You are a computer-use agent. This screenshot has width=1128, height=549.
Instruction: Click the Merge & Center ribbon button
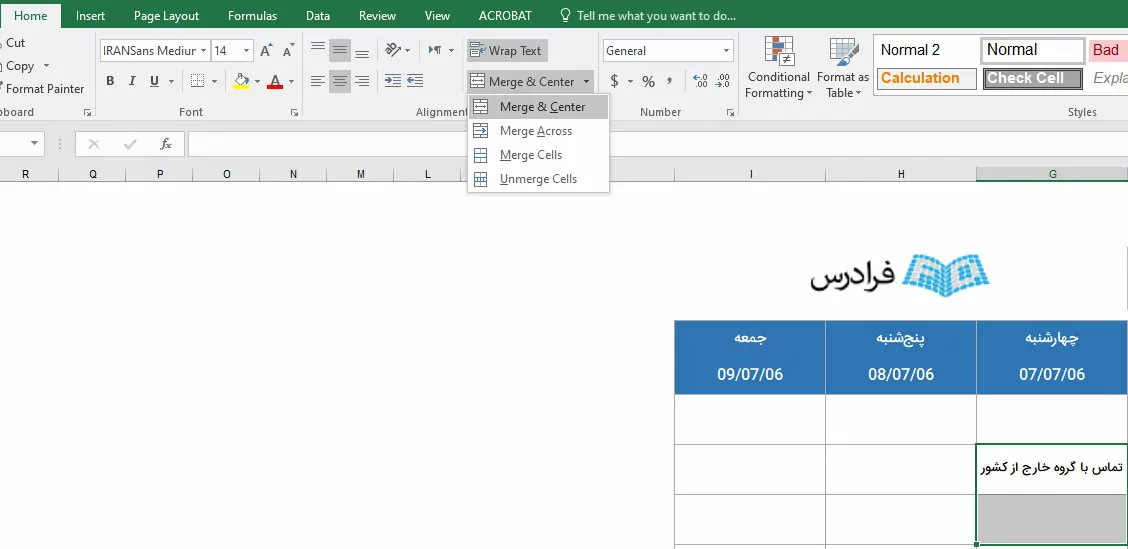[523, 81]
